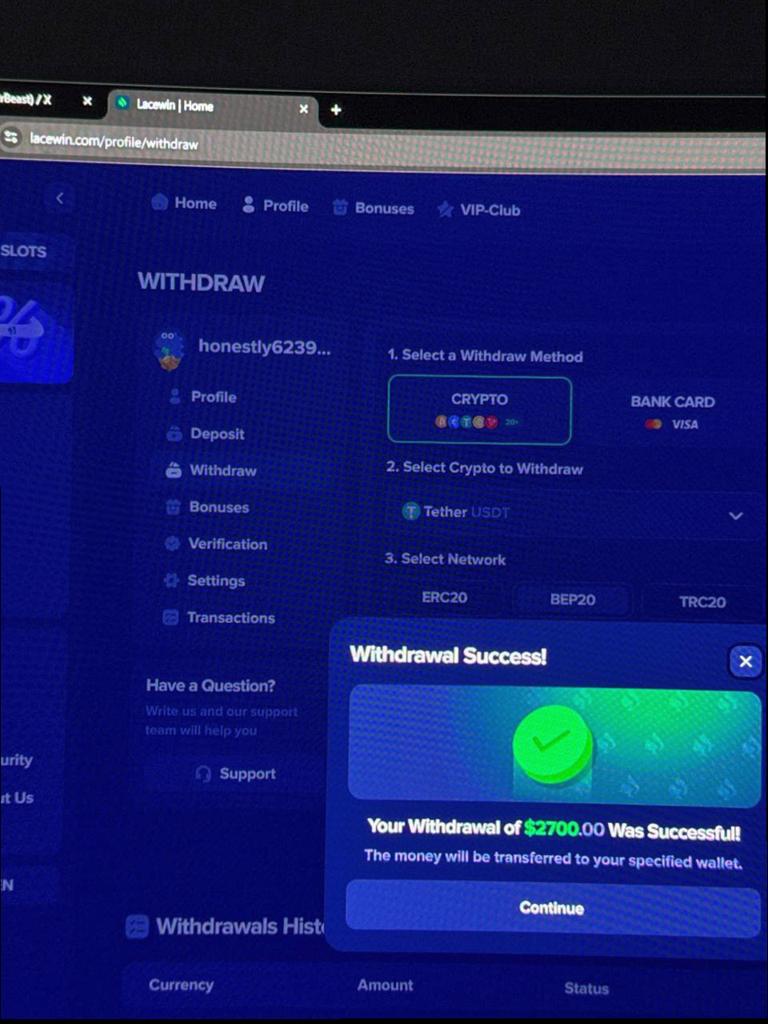
Task: Click the Verification check icon in the sidebar
Action: pos(172,543)
